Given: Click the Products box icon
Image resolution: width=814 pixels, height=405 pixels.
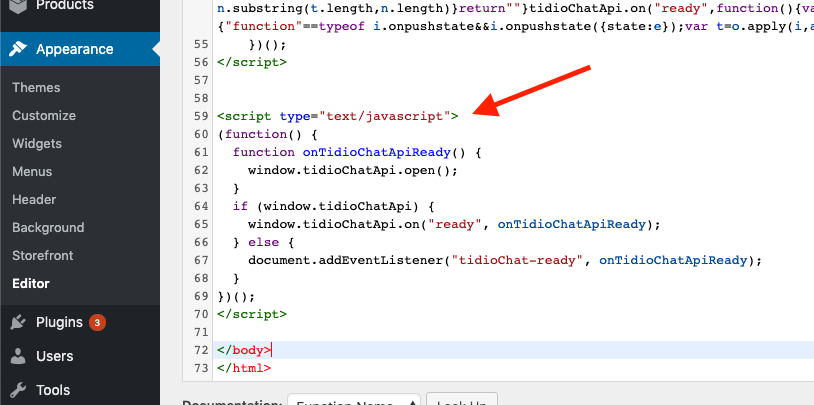Looking at the screenshot, I should coord(18,5).
